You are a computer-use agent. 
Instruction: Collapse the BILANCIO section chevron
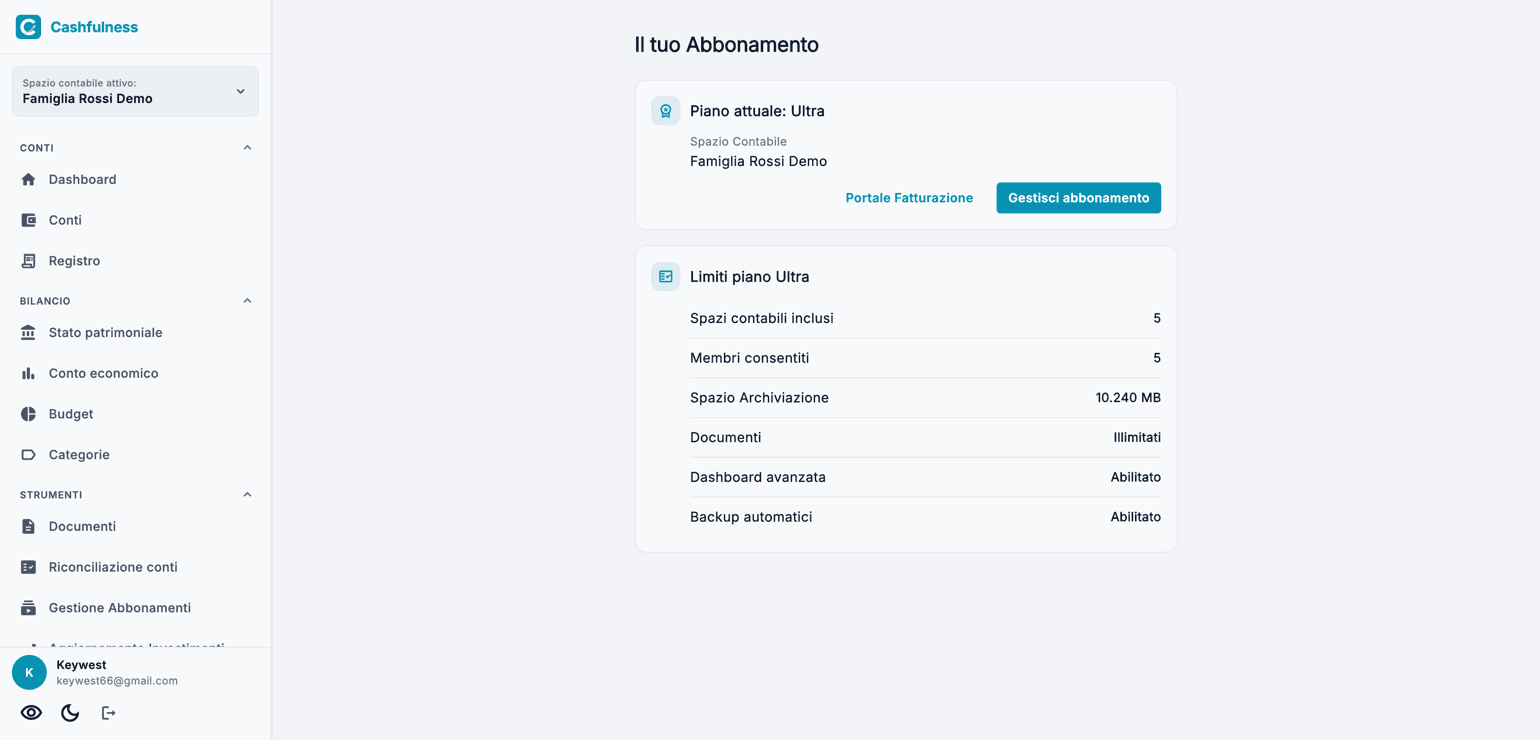click(247, 301)
